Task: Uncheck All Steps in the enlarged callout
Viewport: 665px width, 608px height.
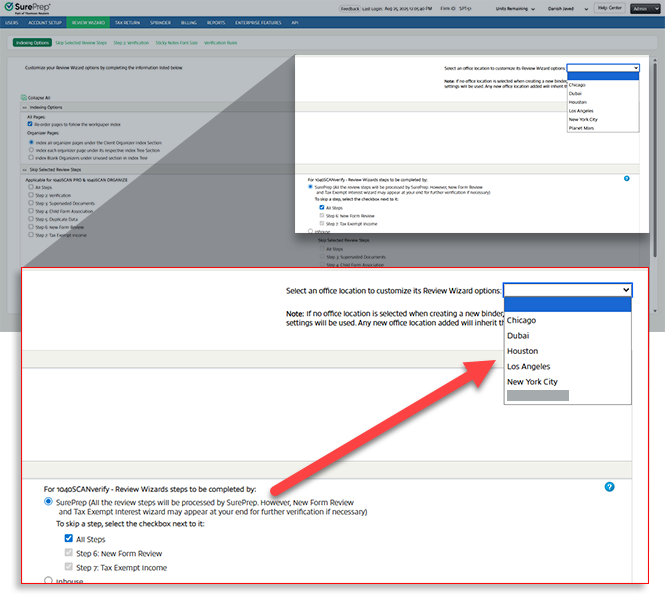Action: (x=68, y=538)
